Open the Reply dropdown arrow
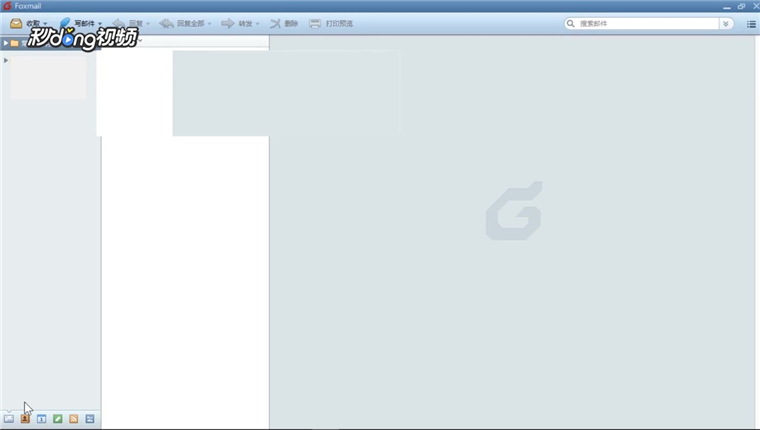The height and width of the screenshot is (430, 760). pyautogui.click(x=148, y=24)
